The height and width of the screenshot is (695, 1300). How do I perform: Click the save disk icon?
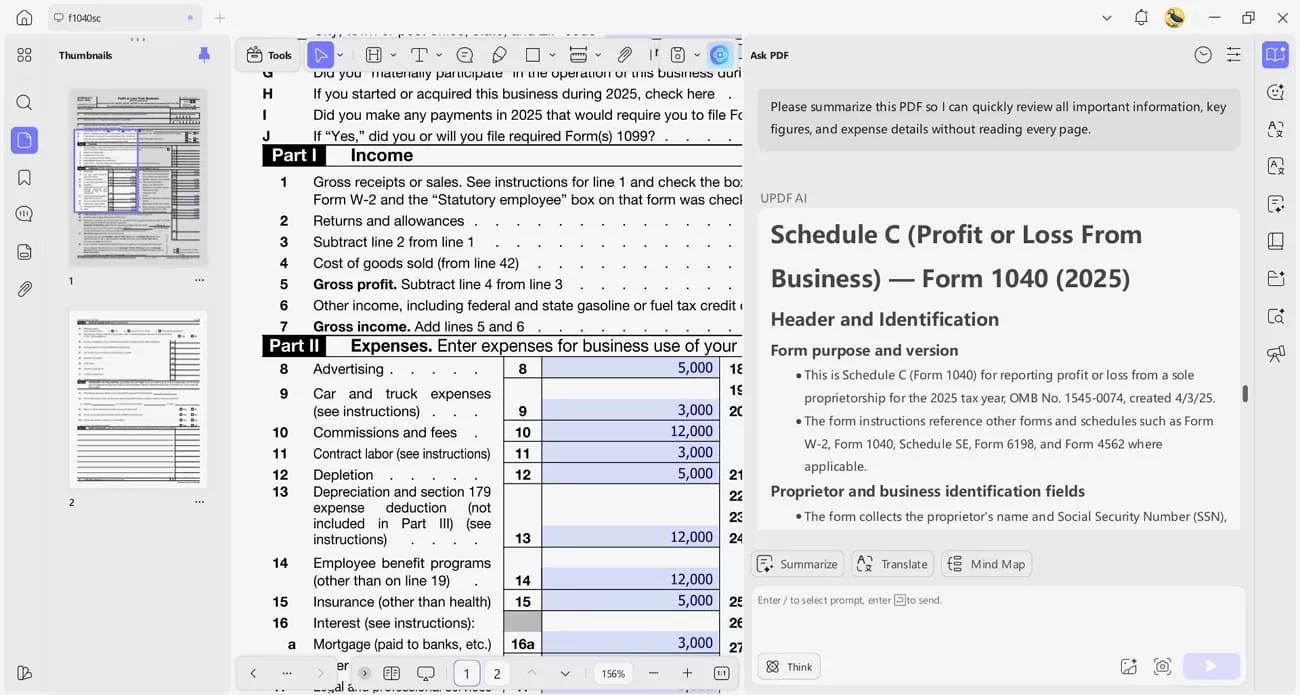point(678,55)
